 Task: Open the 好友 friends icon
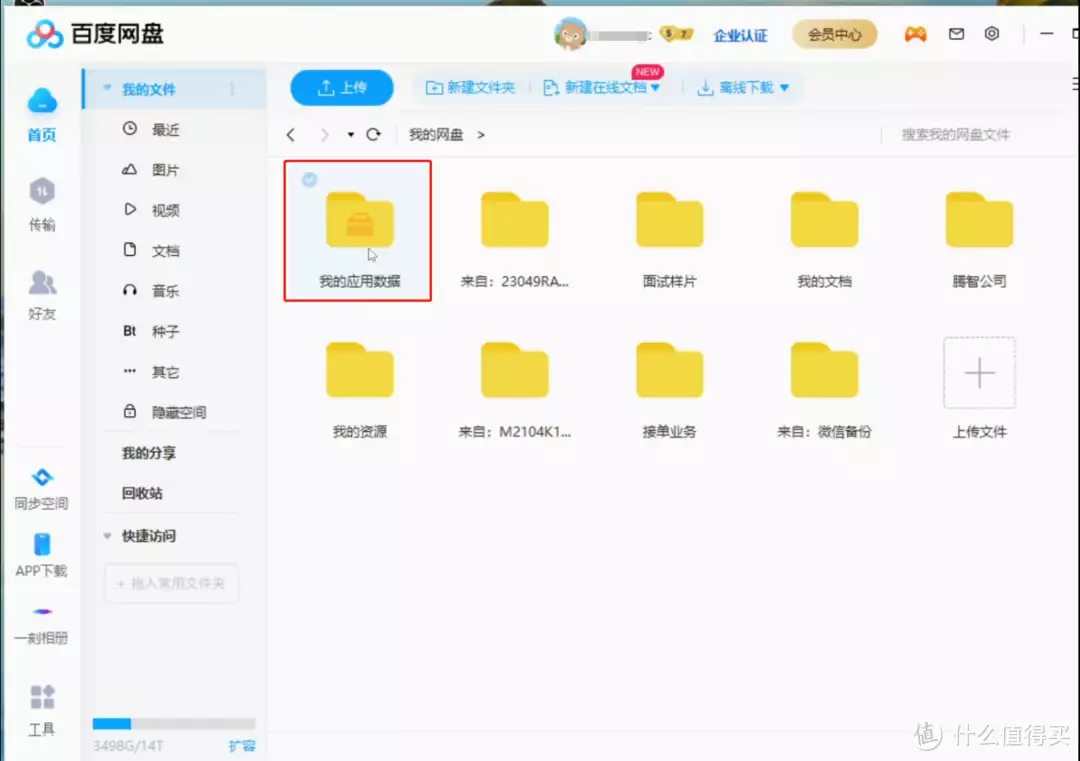[x=42, y=282]
